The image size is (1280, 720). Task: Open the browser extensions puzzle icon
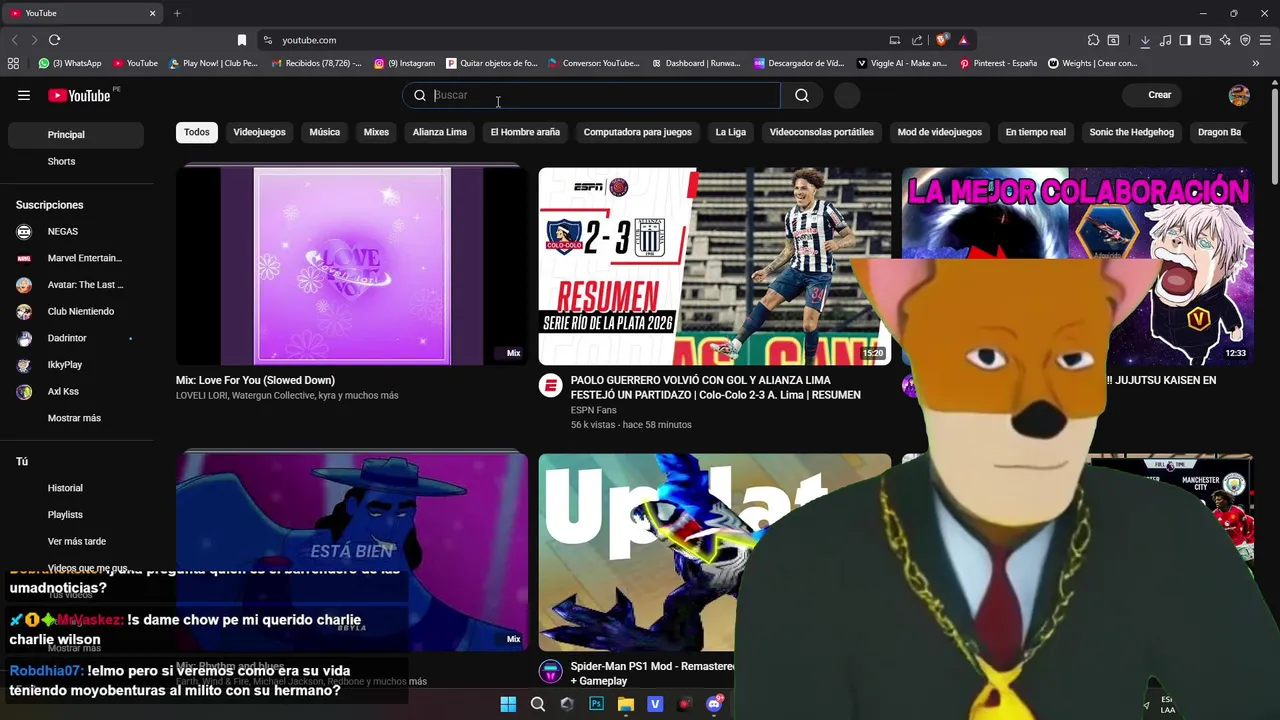[x=1093, y=40]
